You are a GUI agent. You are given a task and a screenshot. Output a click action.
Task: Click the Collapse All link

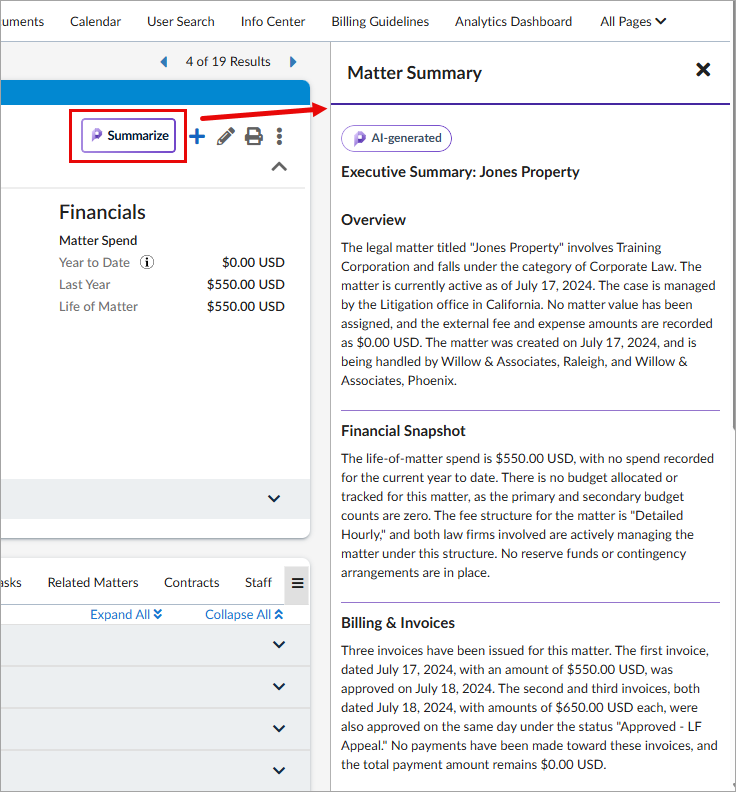pyautogui.click(x=244, y=614)
